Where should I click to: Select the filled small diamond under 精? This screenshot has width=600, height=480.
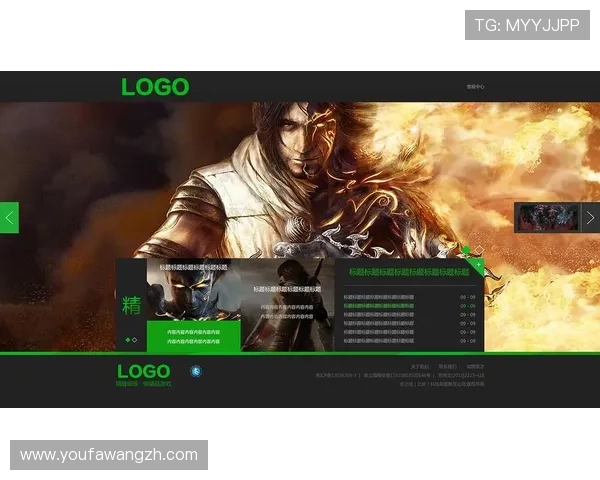pyautogui.click(x=128, y=340)
